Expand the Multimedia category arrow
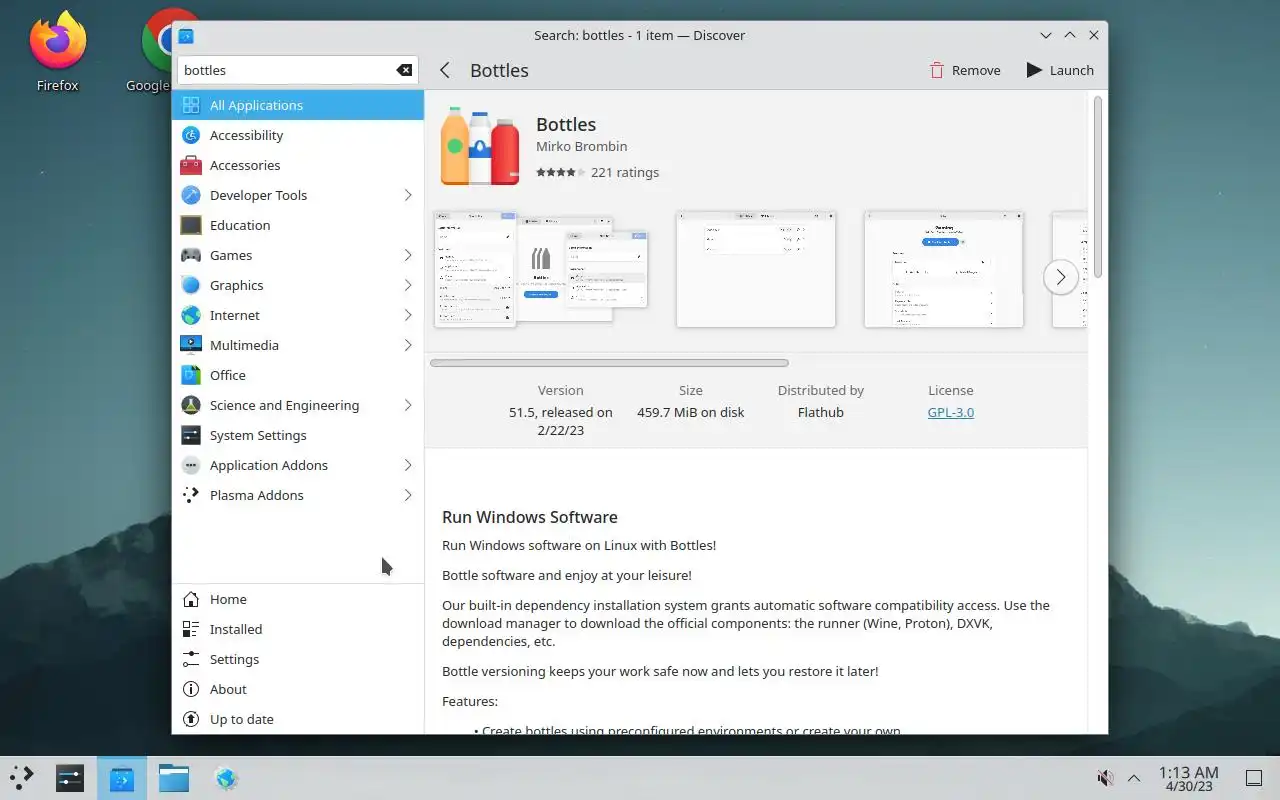 pyautogui.click(x=408, y=345)
